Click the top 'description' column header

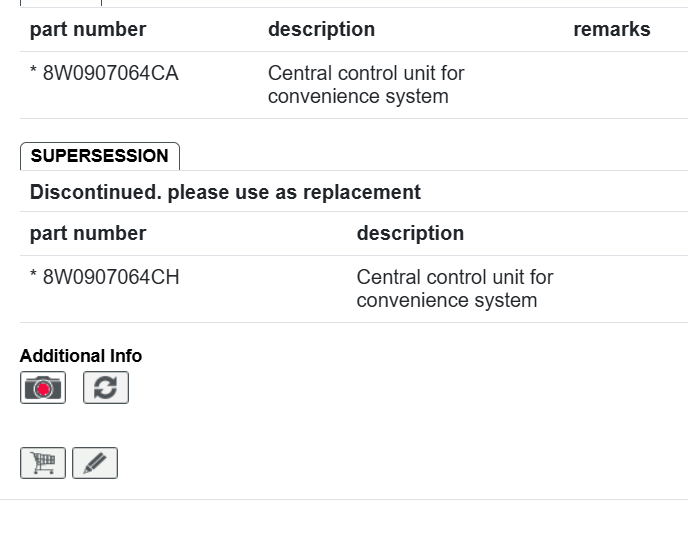click(x=321, y=29)
